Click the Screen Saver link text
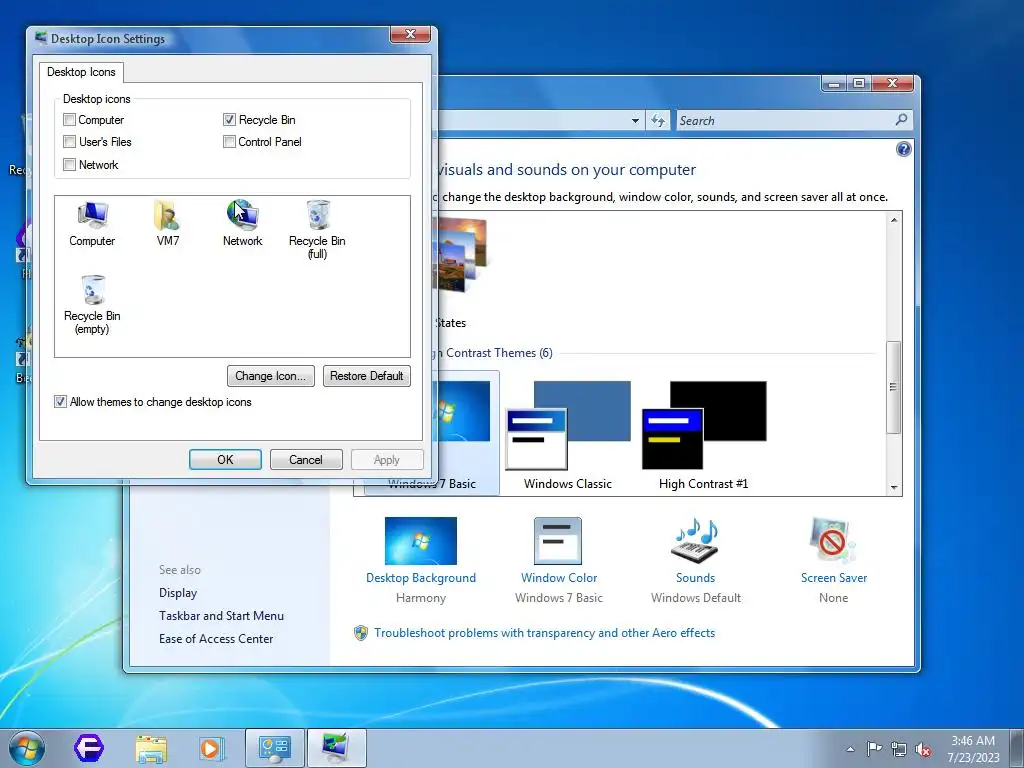Image resolution: width=1024 pixels, height=768 pixels. coord(834,578)
